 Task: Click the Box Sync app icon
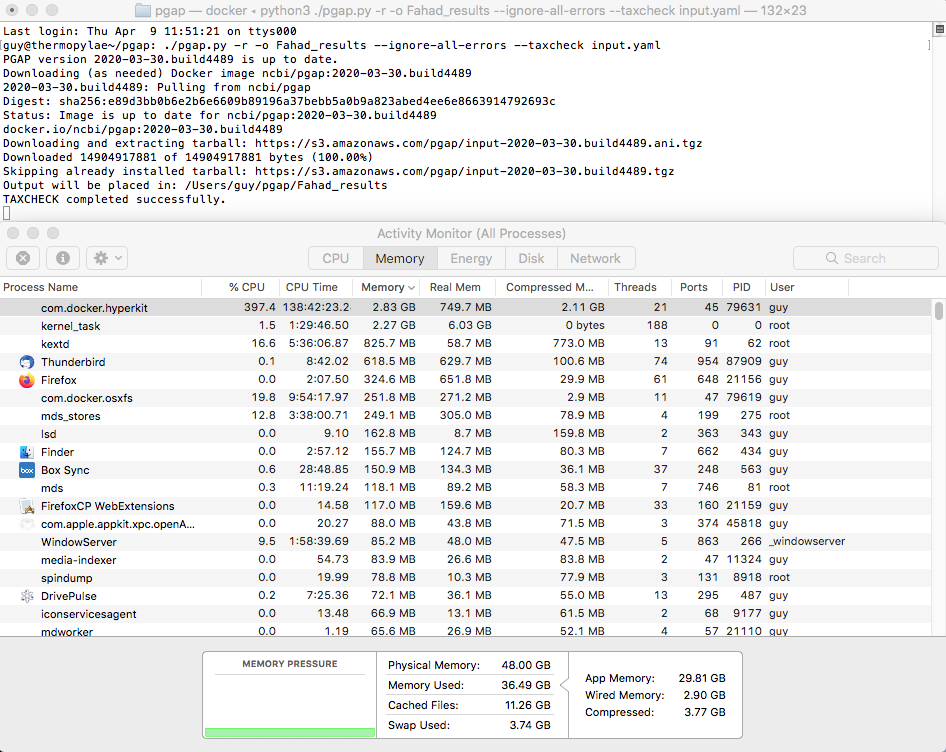point(27,470)
